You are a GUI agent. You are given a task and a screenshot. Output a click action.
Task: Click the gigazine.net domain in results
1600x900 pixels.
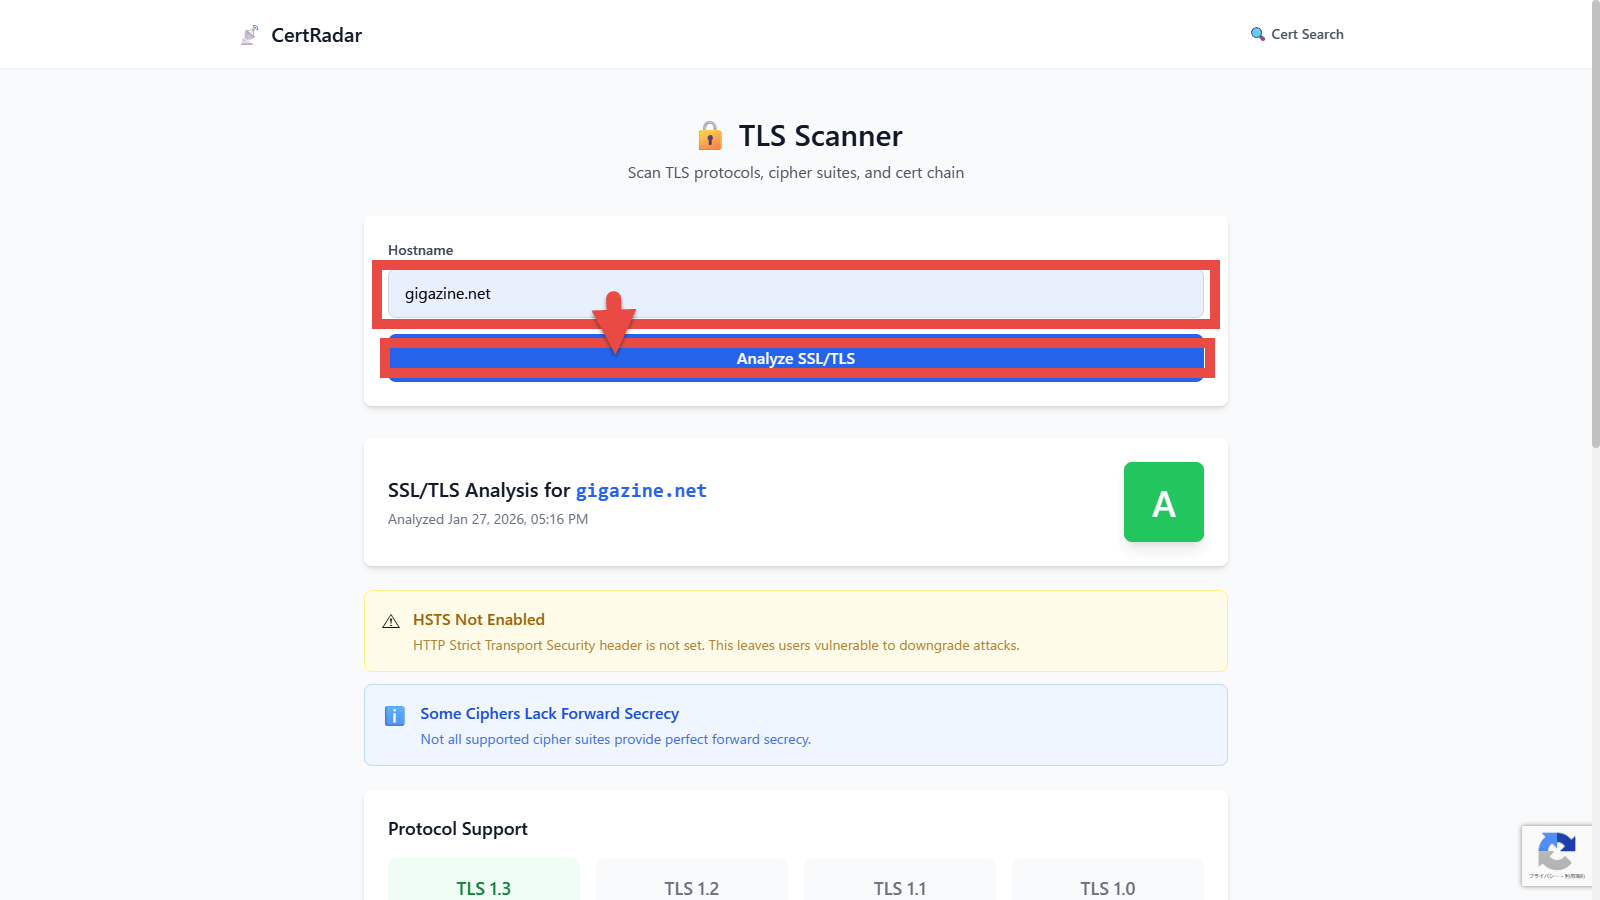coord(641,491)
